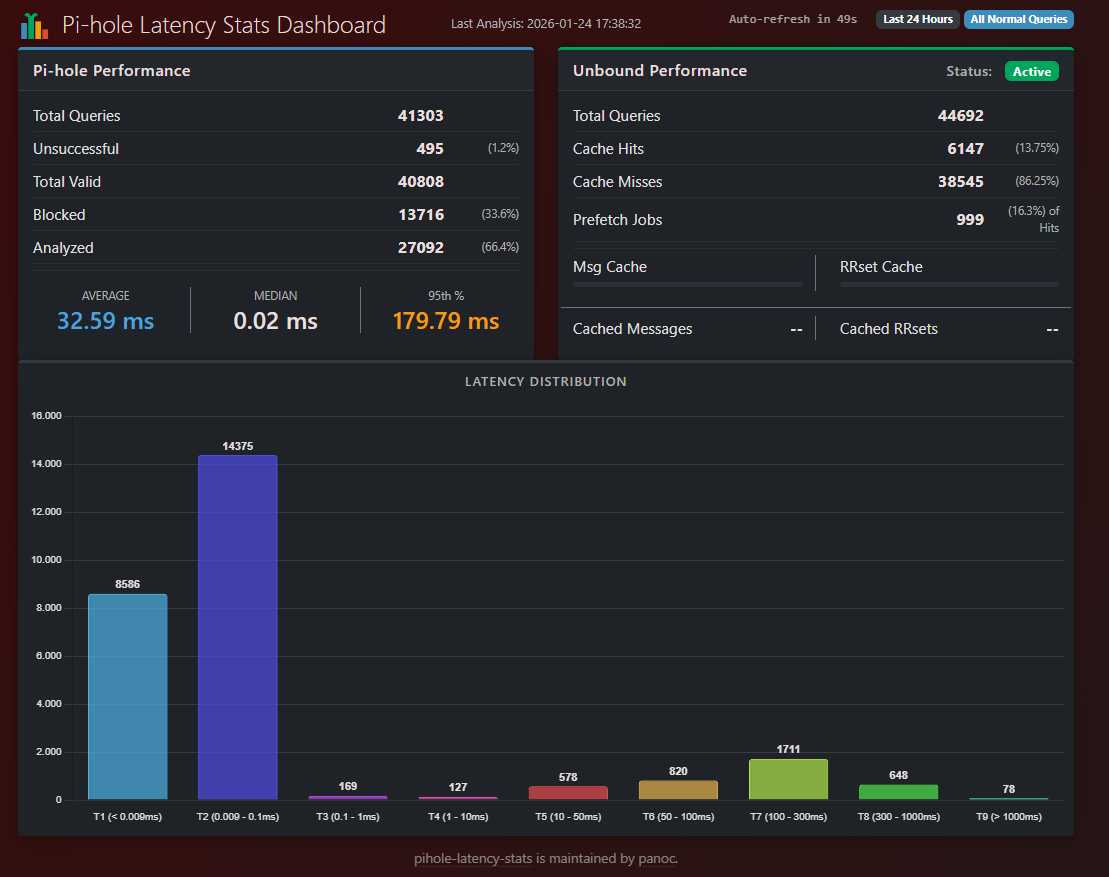Viewport: 1109px width, 877px height.
Task: Open the All Normal Queries filter
Action: click(1018, 19)
